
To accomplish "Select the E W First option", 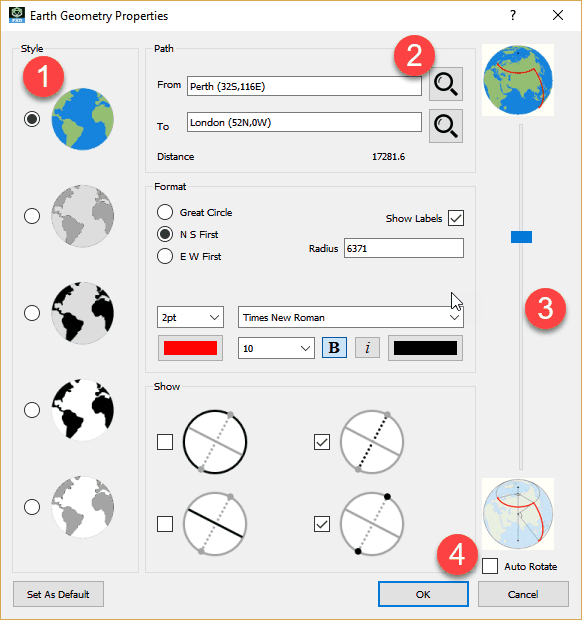I will pyautogui.click(x=165, y=256).
